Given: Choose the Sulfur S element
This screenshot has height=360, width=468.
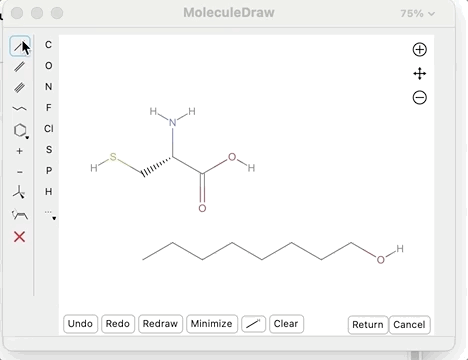Looking at the screenshot, I should 49,150.
